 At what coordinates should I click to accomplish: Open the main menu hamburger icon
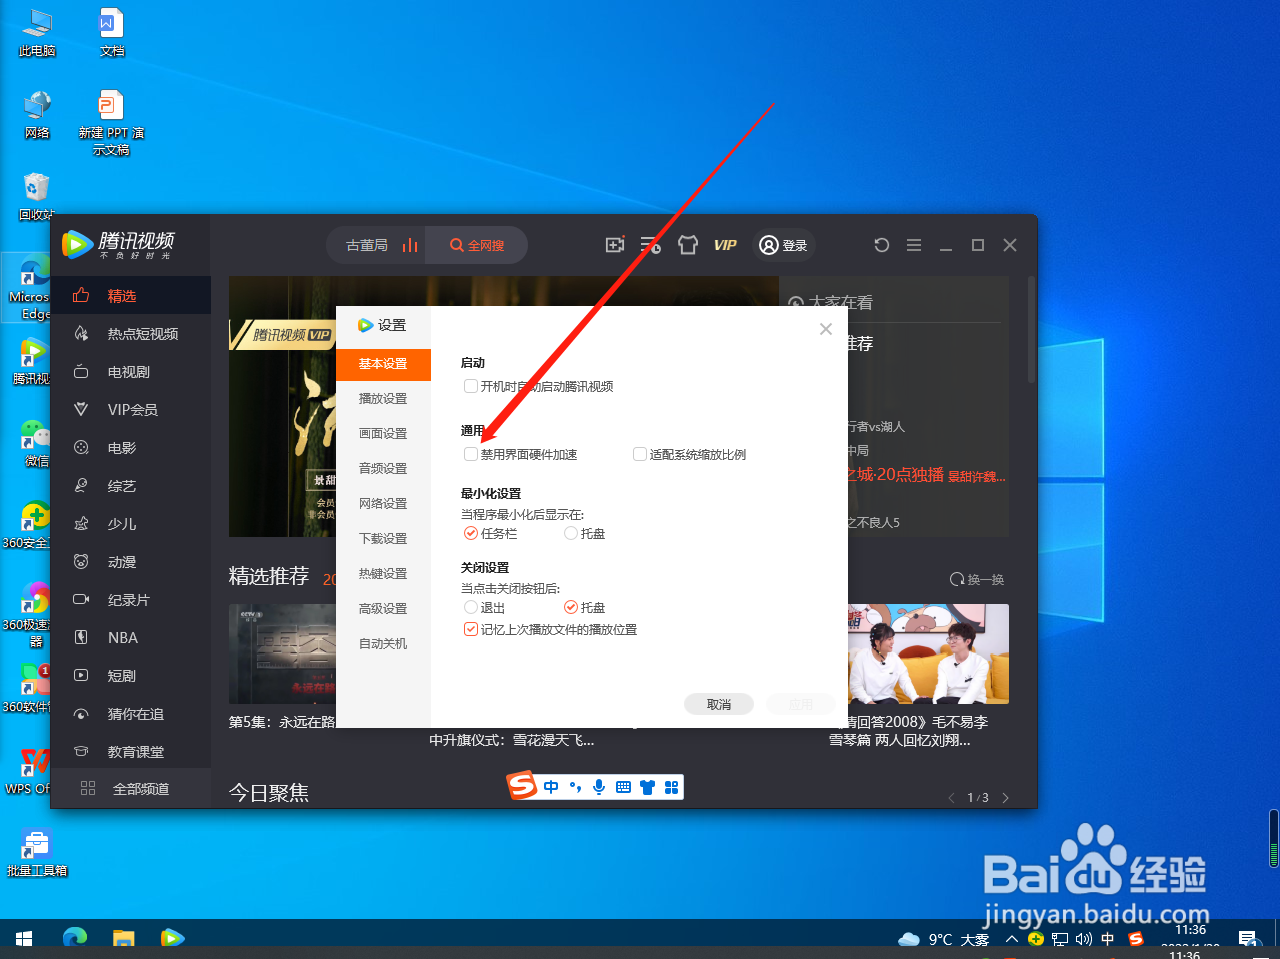(914, 245)
